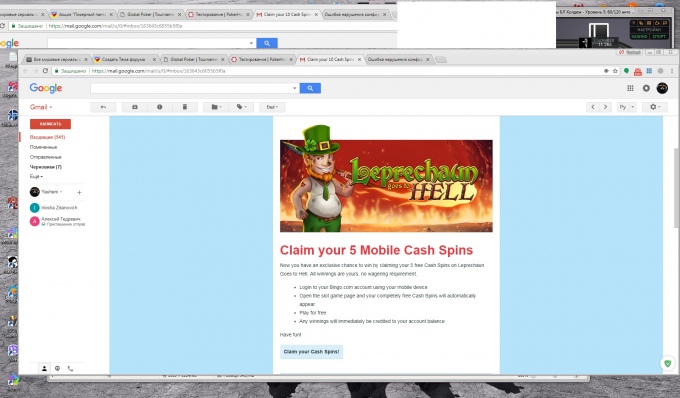Expand the Gmail settings gear menu

click(655, 107)
